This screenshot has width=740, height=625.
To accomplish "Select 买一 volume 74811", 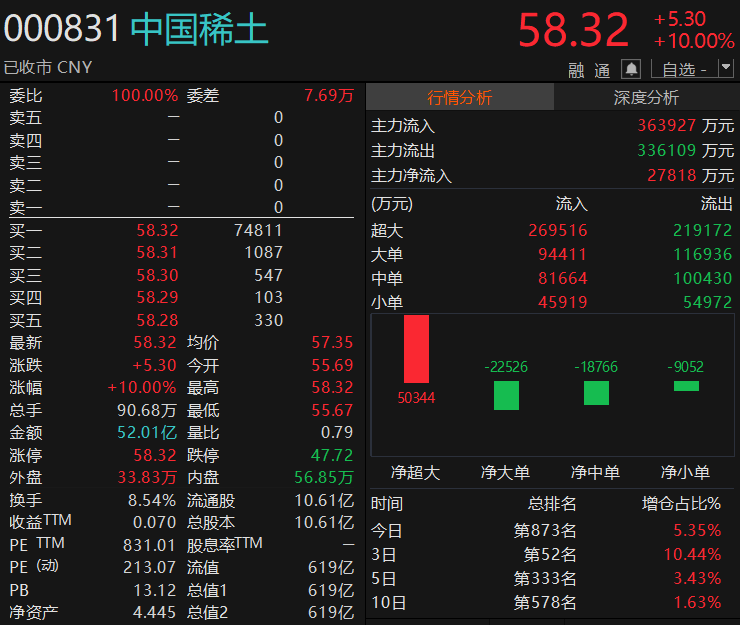I will [x=259, y=230].
